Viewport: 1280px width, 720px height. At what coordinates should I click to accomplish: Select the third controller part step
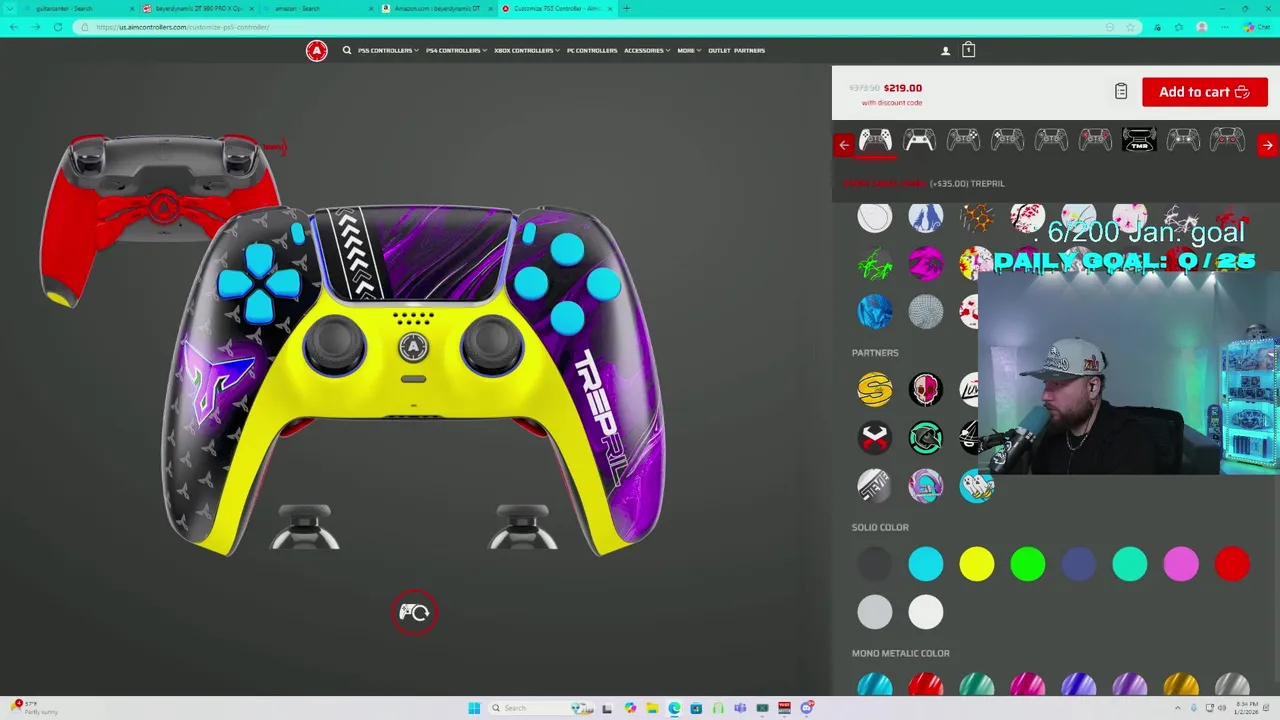point(963,141)
